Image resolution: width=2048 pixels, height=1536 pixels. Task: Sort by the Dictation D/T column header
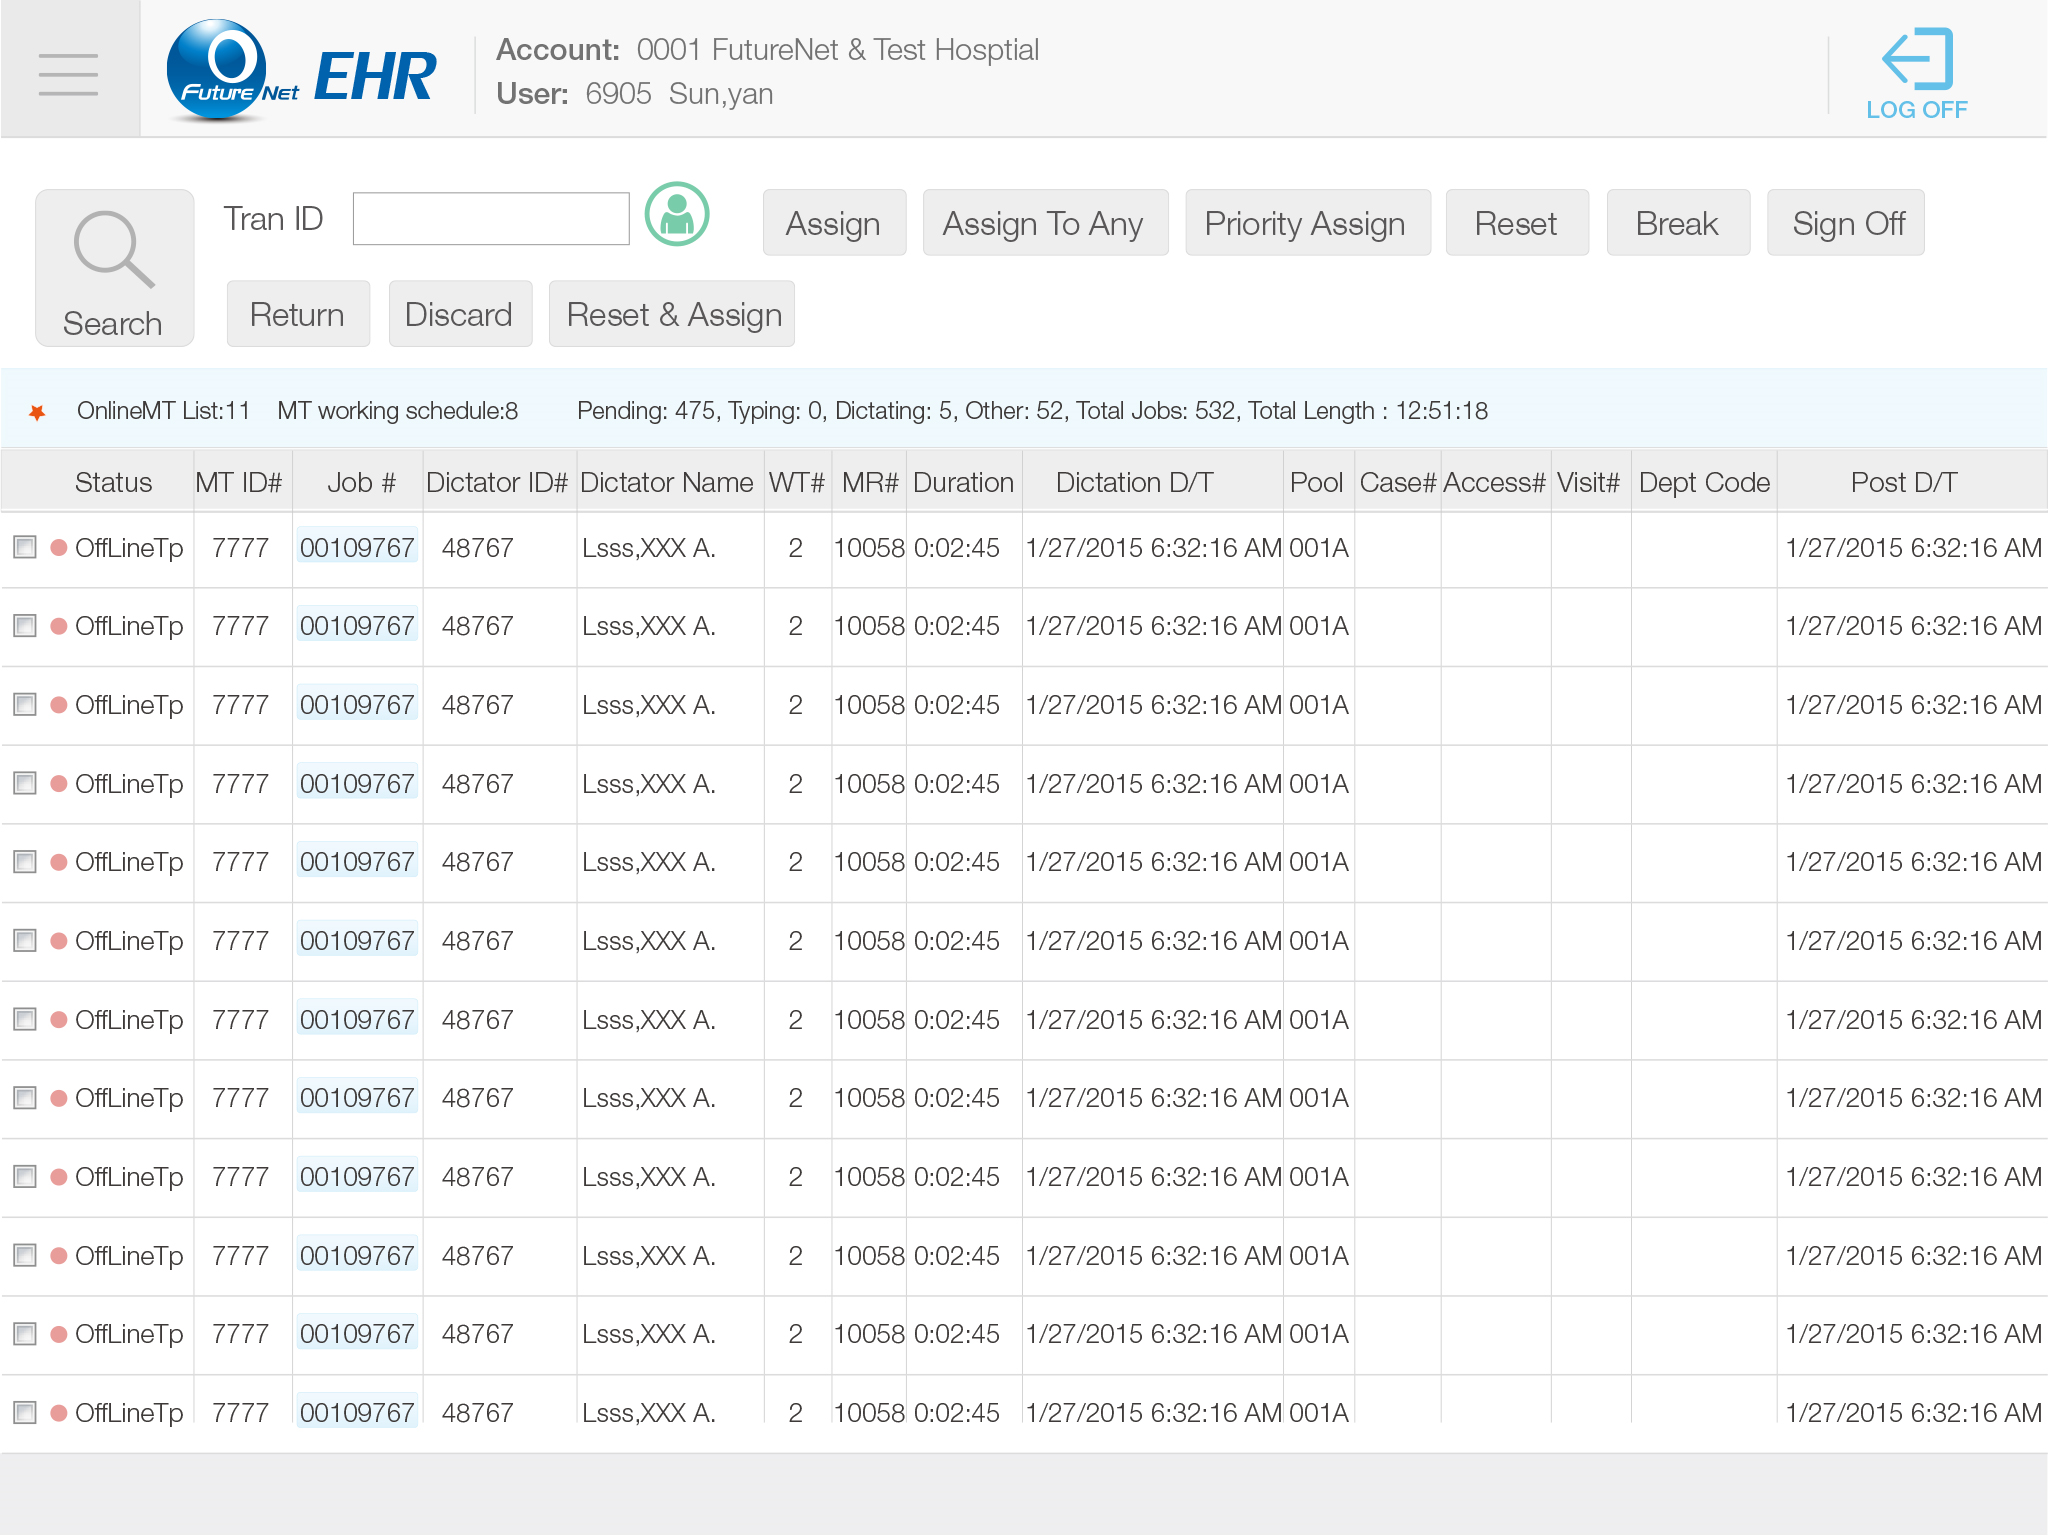tap(1134, 483)
